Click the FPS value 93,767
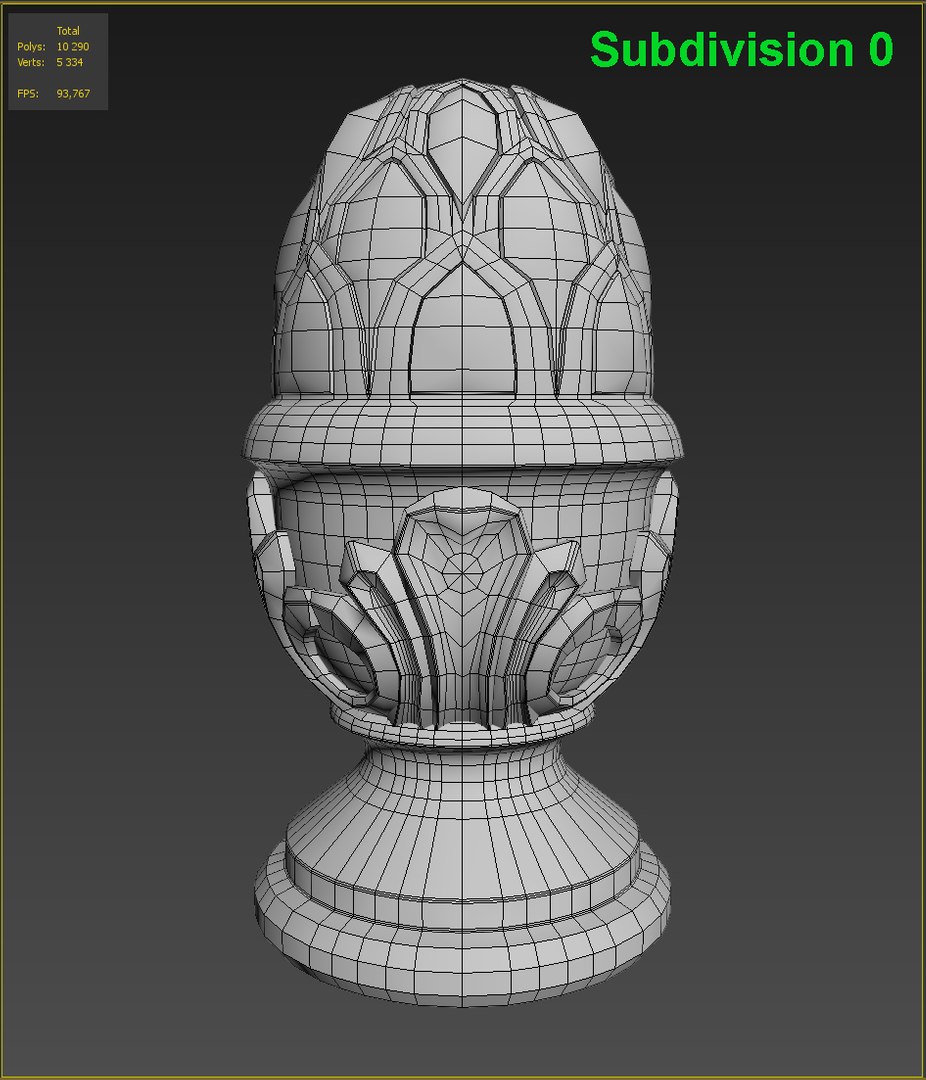Screen dimensions: 926x1080 point(73,94)
